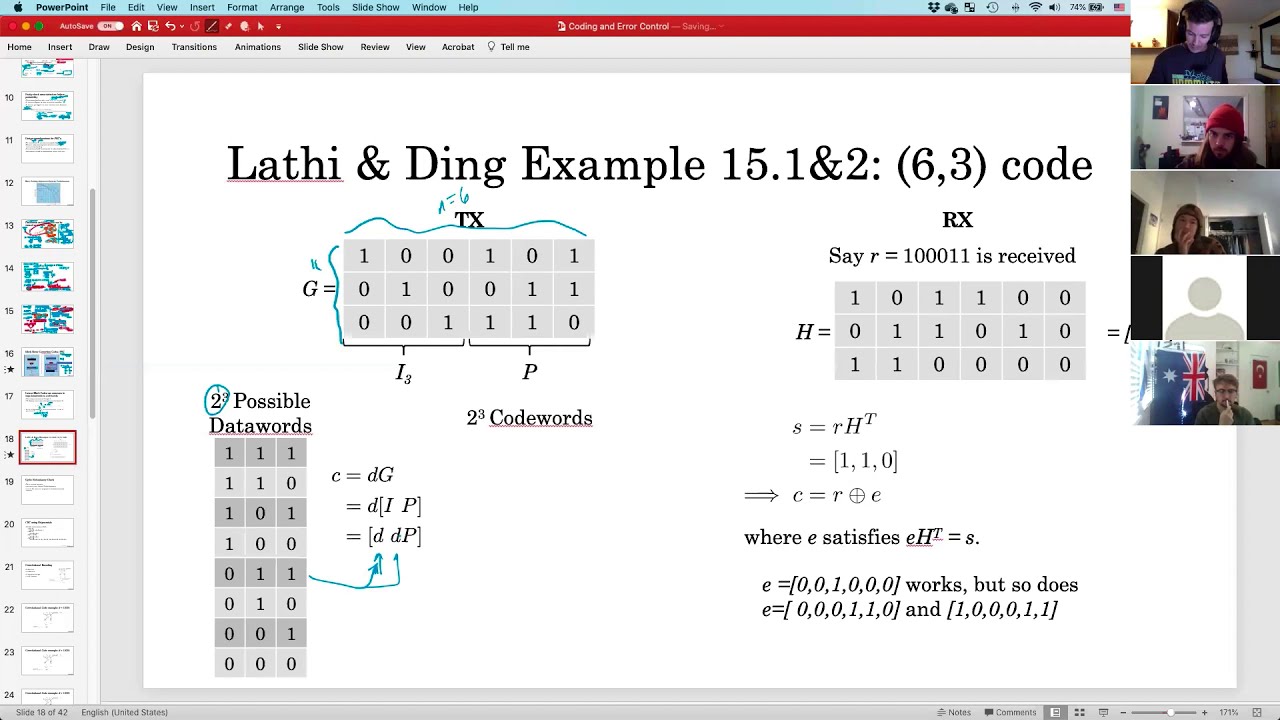
Task: Click the '2³ Codewords' text on slide
Action: click(x=529, y=418)
